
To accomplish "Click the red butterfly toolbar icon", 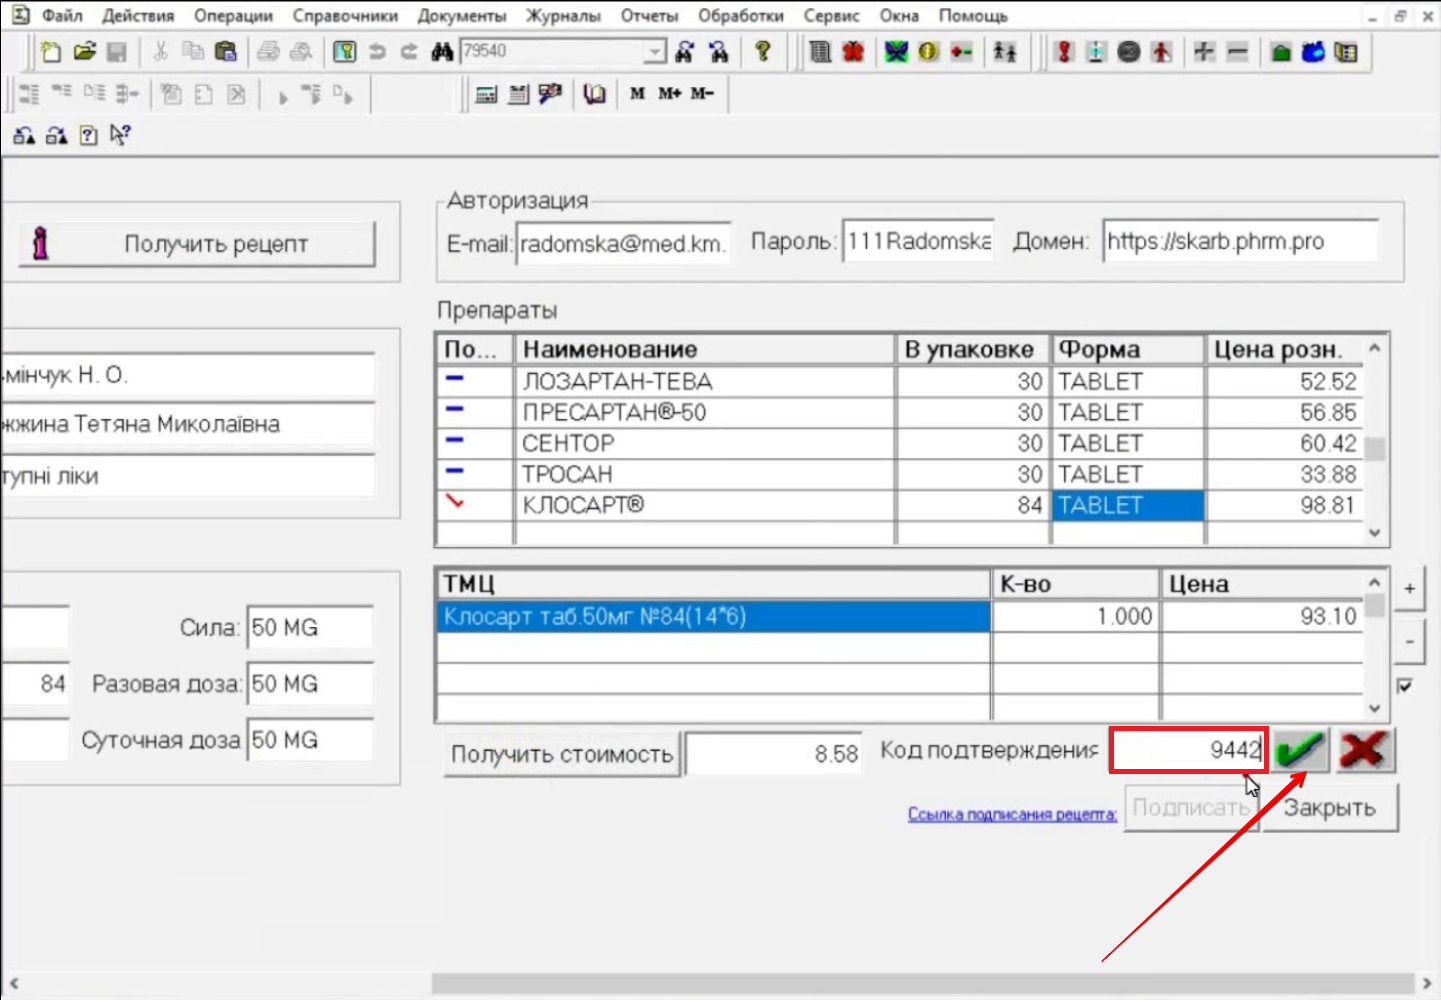I will click(x=853, y=52).
